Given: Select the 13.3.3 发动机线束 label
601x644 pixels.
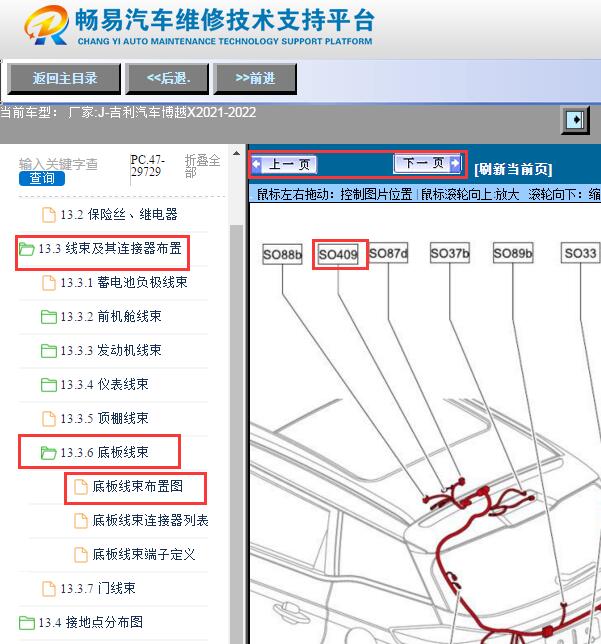Looking at the screenshot, I should pyautogui.click(x=111, y=351).
